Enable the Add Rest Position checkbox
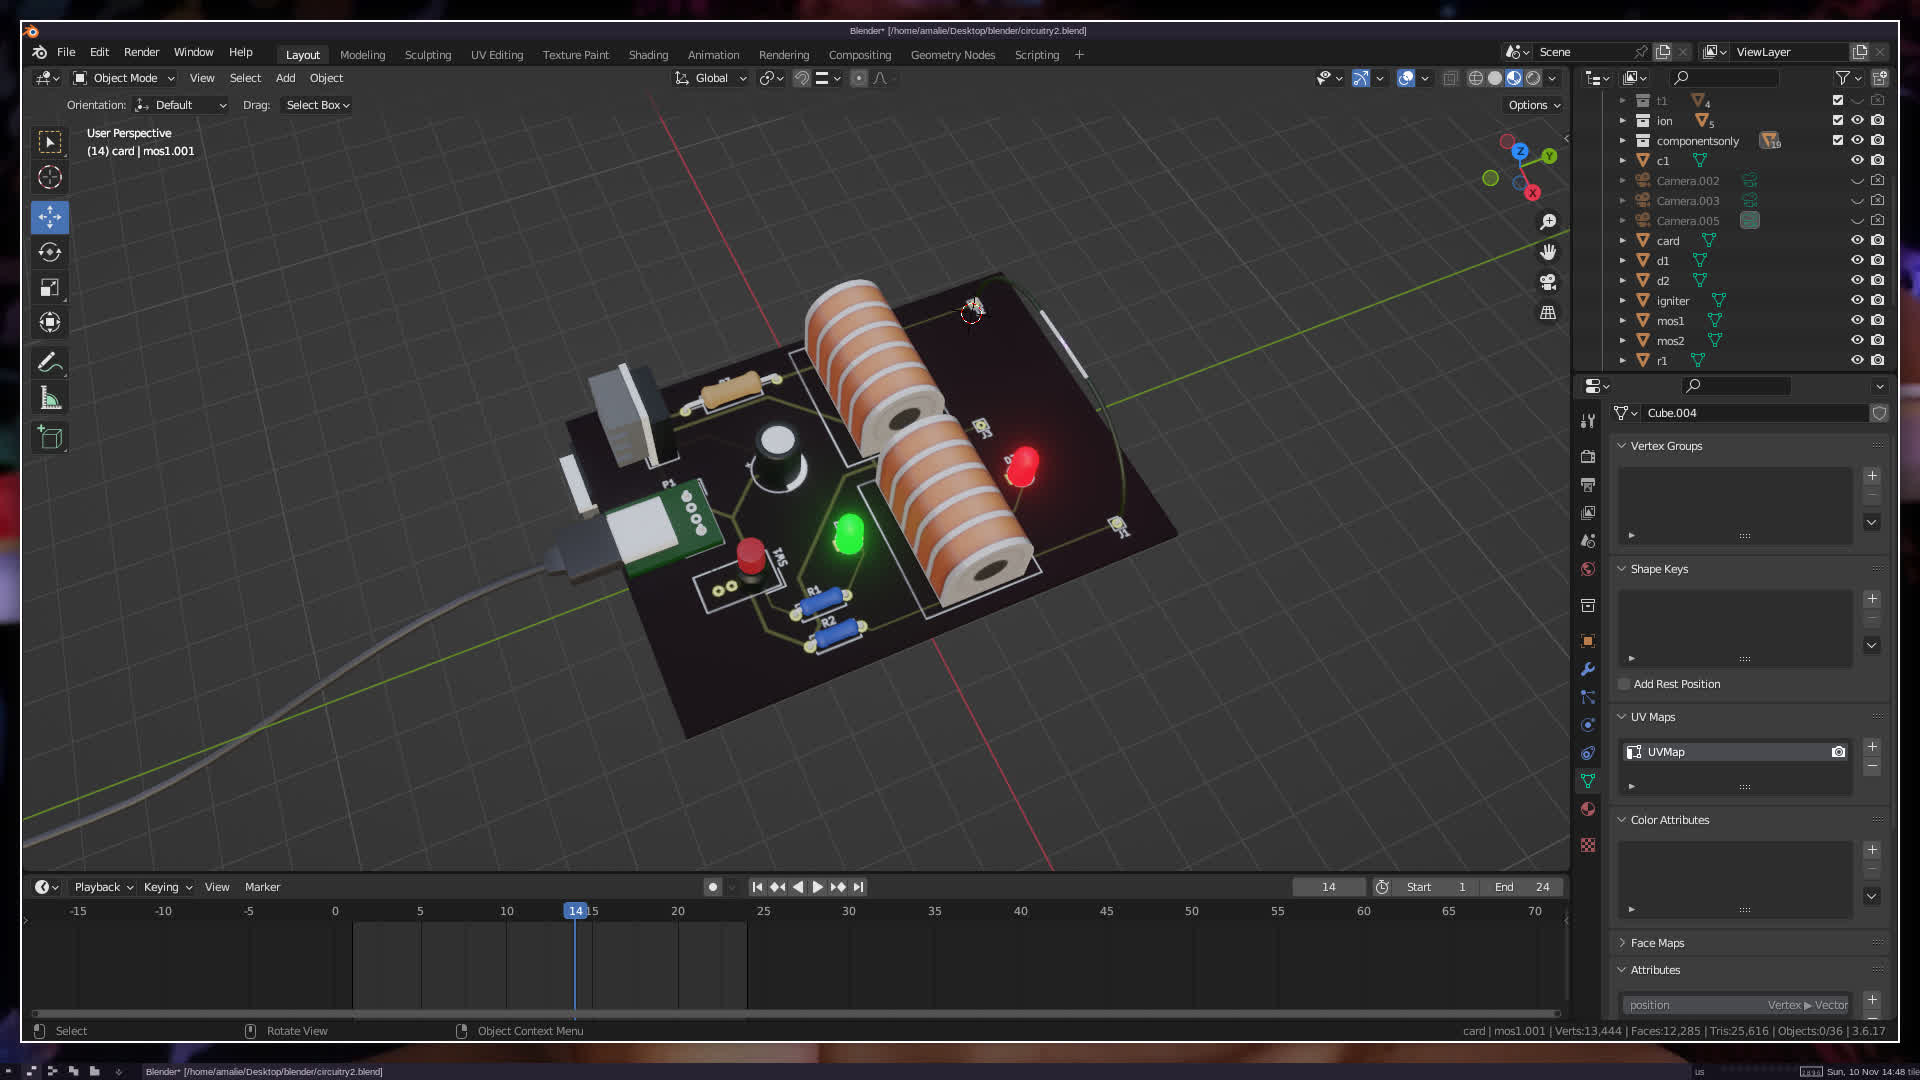The width and height of the screenshot is (1920, 1080). click(1624, 684)
